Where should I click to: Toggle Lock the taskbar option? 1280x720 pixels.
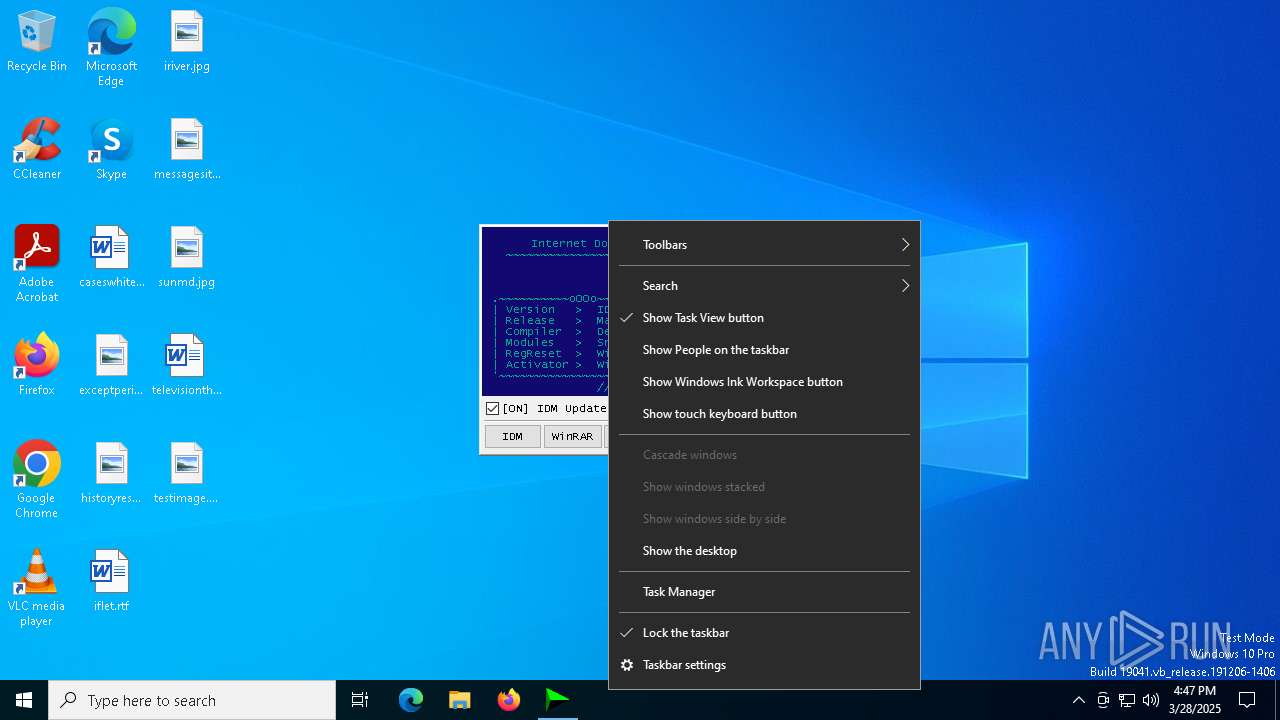(764, 633)
